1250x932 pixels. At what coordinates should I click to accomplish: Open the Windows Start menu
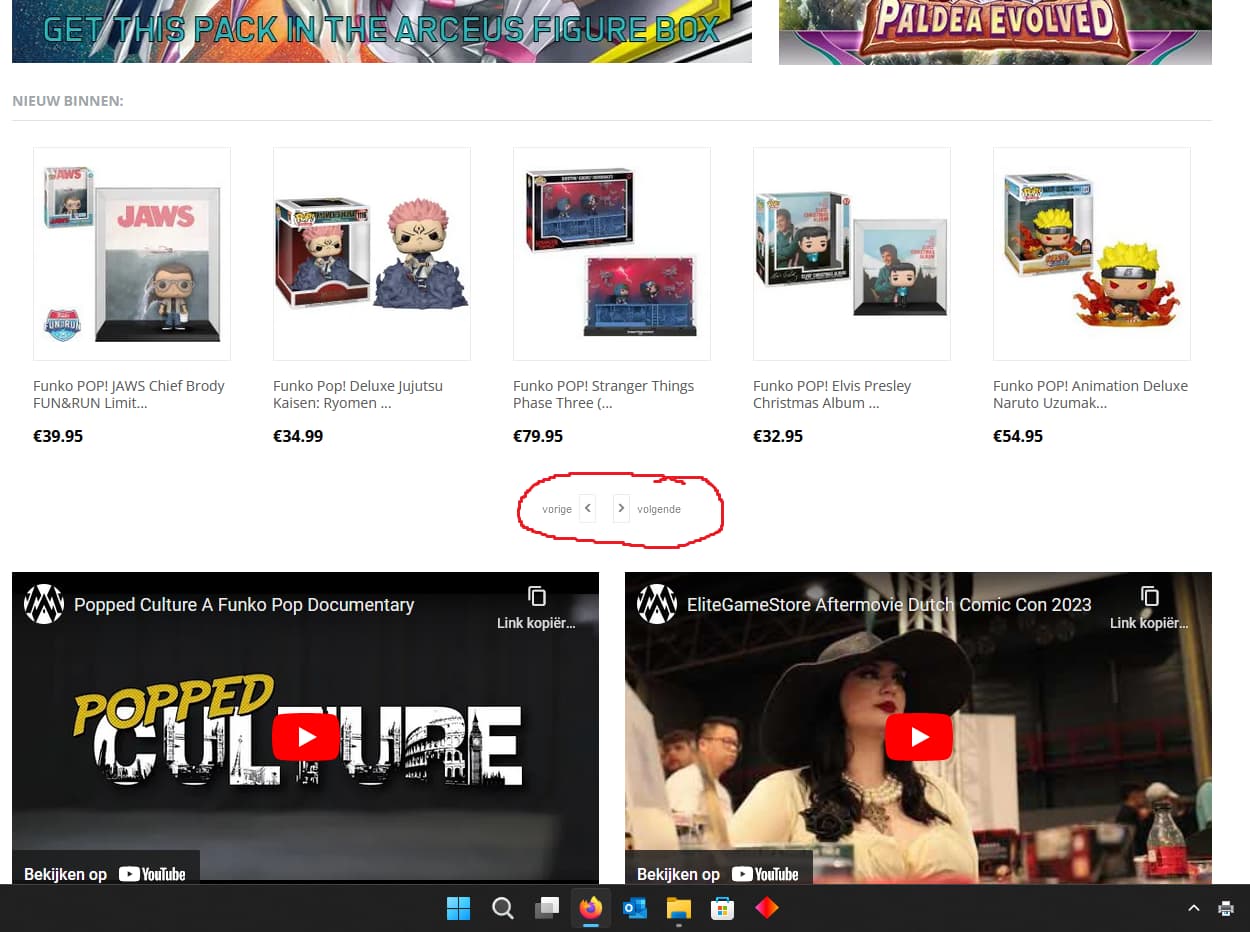(x=459, y=908)
